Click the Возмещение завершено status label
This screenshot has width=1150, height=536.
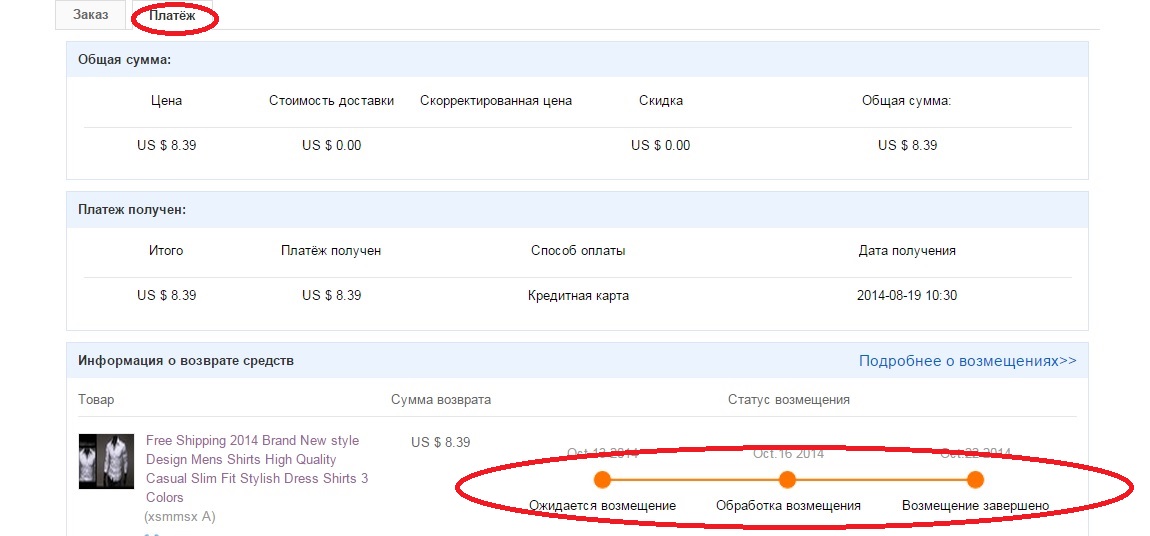point(975,505)
